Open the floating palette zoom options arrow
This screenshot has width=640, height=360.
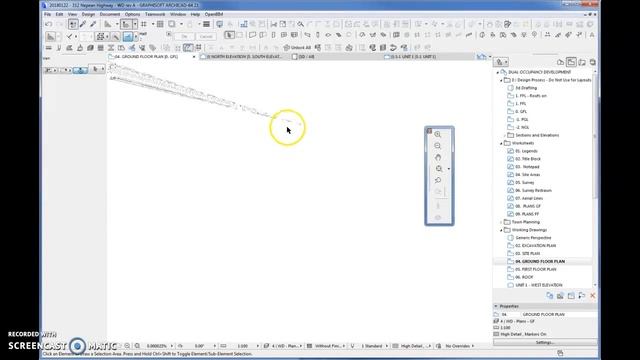click(x=449, y=169)
